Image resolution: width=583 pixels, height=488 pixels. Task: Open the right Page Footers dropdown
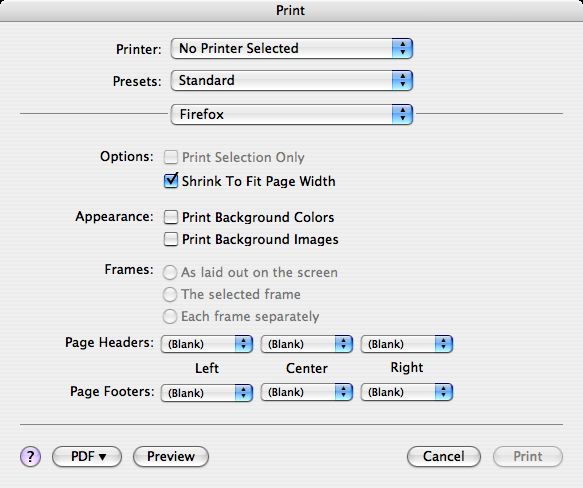(407, 392)
